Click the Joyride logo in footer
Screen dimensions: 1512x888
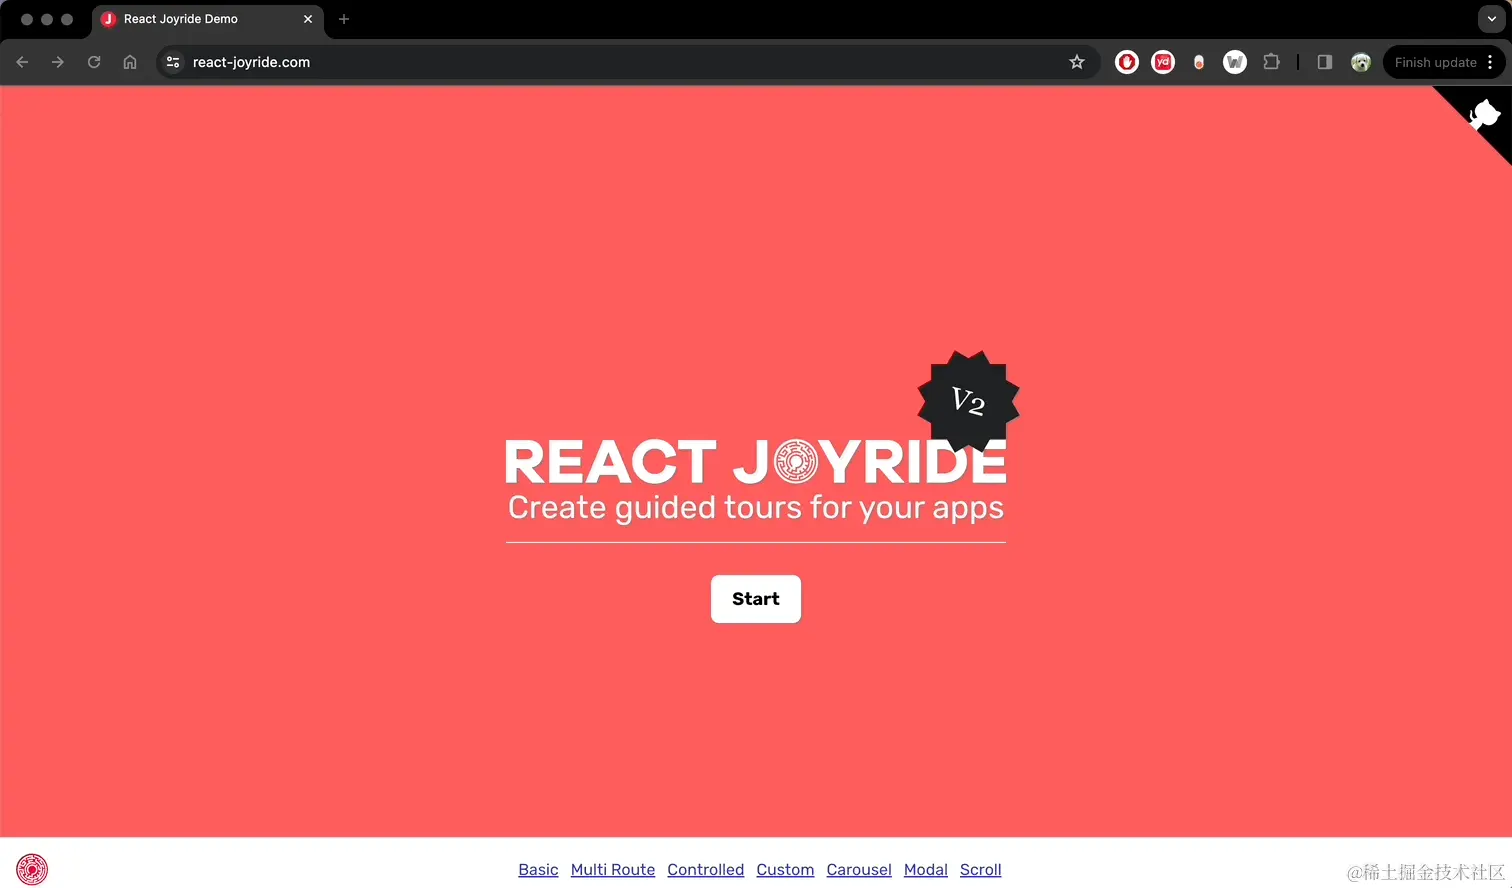click(x=32, y=869)
